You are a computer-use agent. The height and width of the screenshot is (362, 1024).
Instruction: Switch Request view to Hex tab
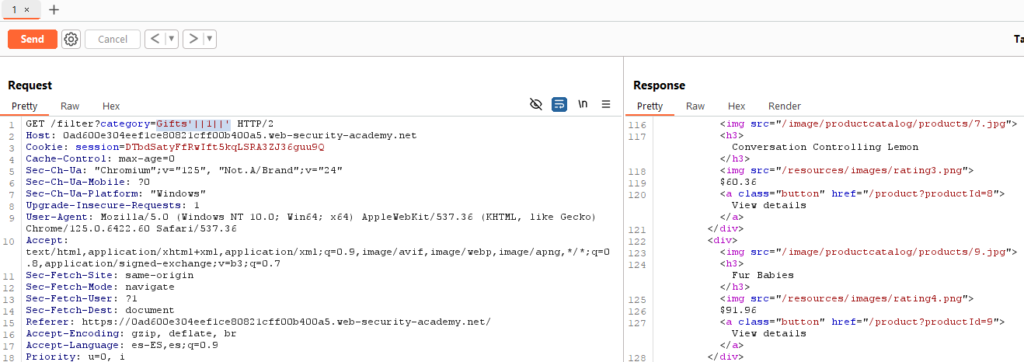[x=111, y=106]
